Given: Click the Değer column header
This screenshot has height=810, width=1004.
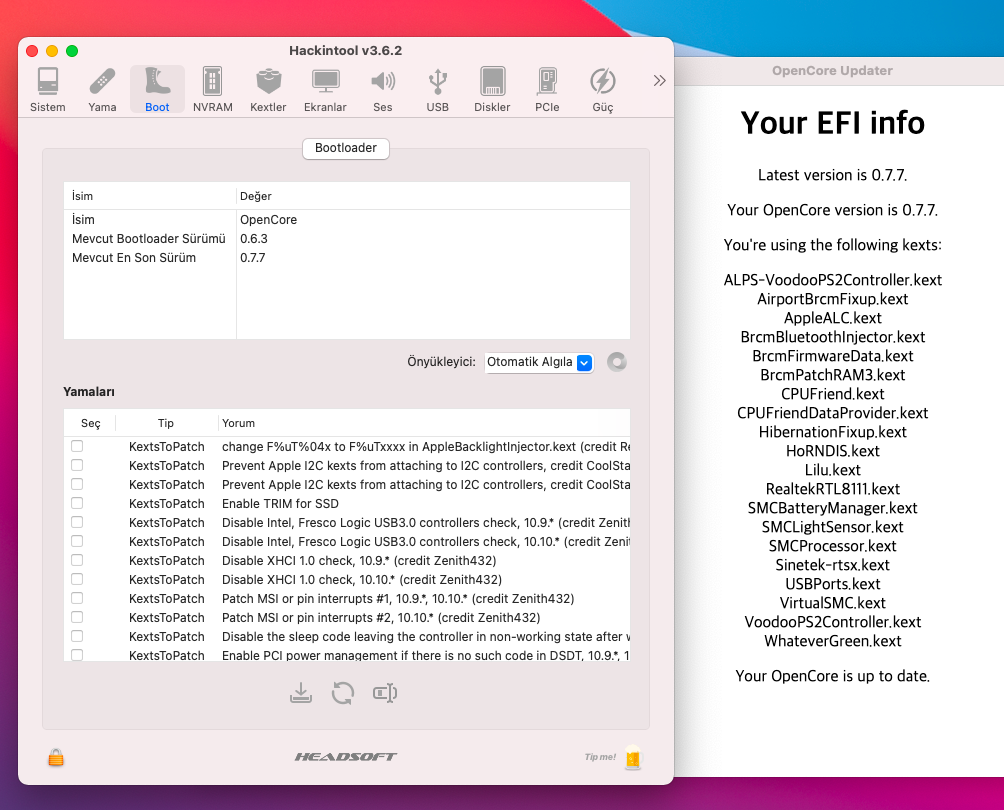Looking at the screenshot, I should pyautogui.click(x=256, y=196).
